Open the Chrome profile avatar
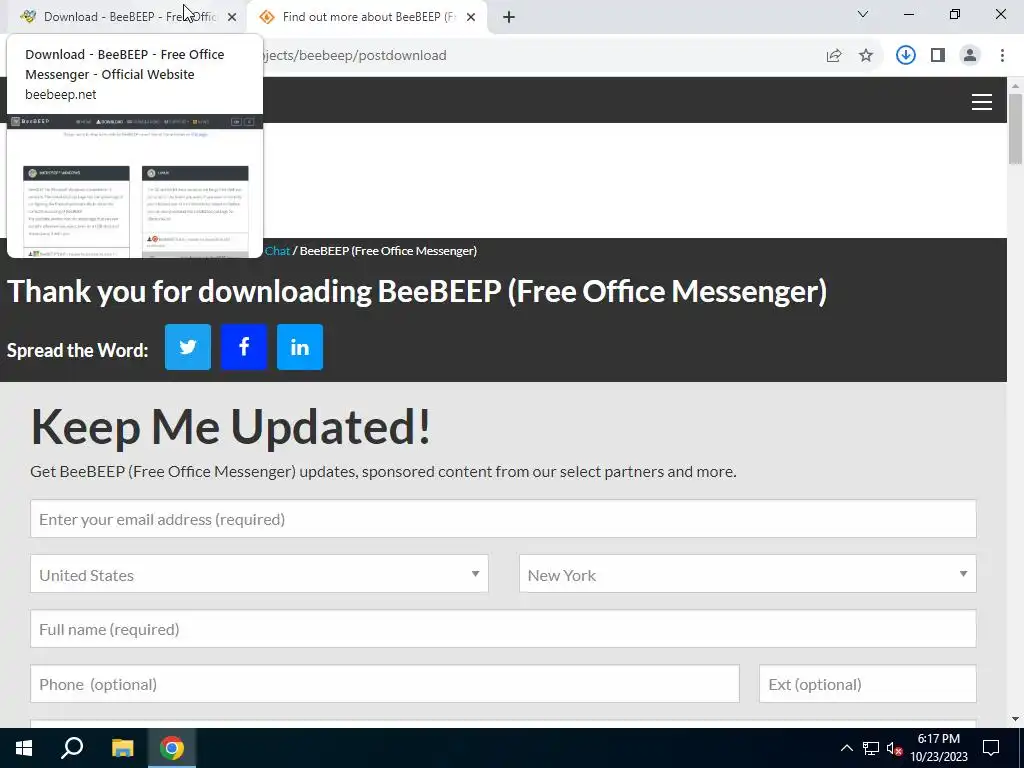The image size is (1024, 768). point(970,56)
